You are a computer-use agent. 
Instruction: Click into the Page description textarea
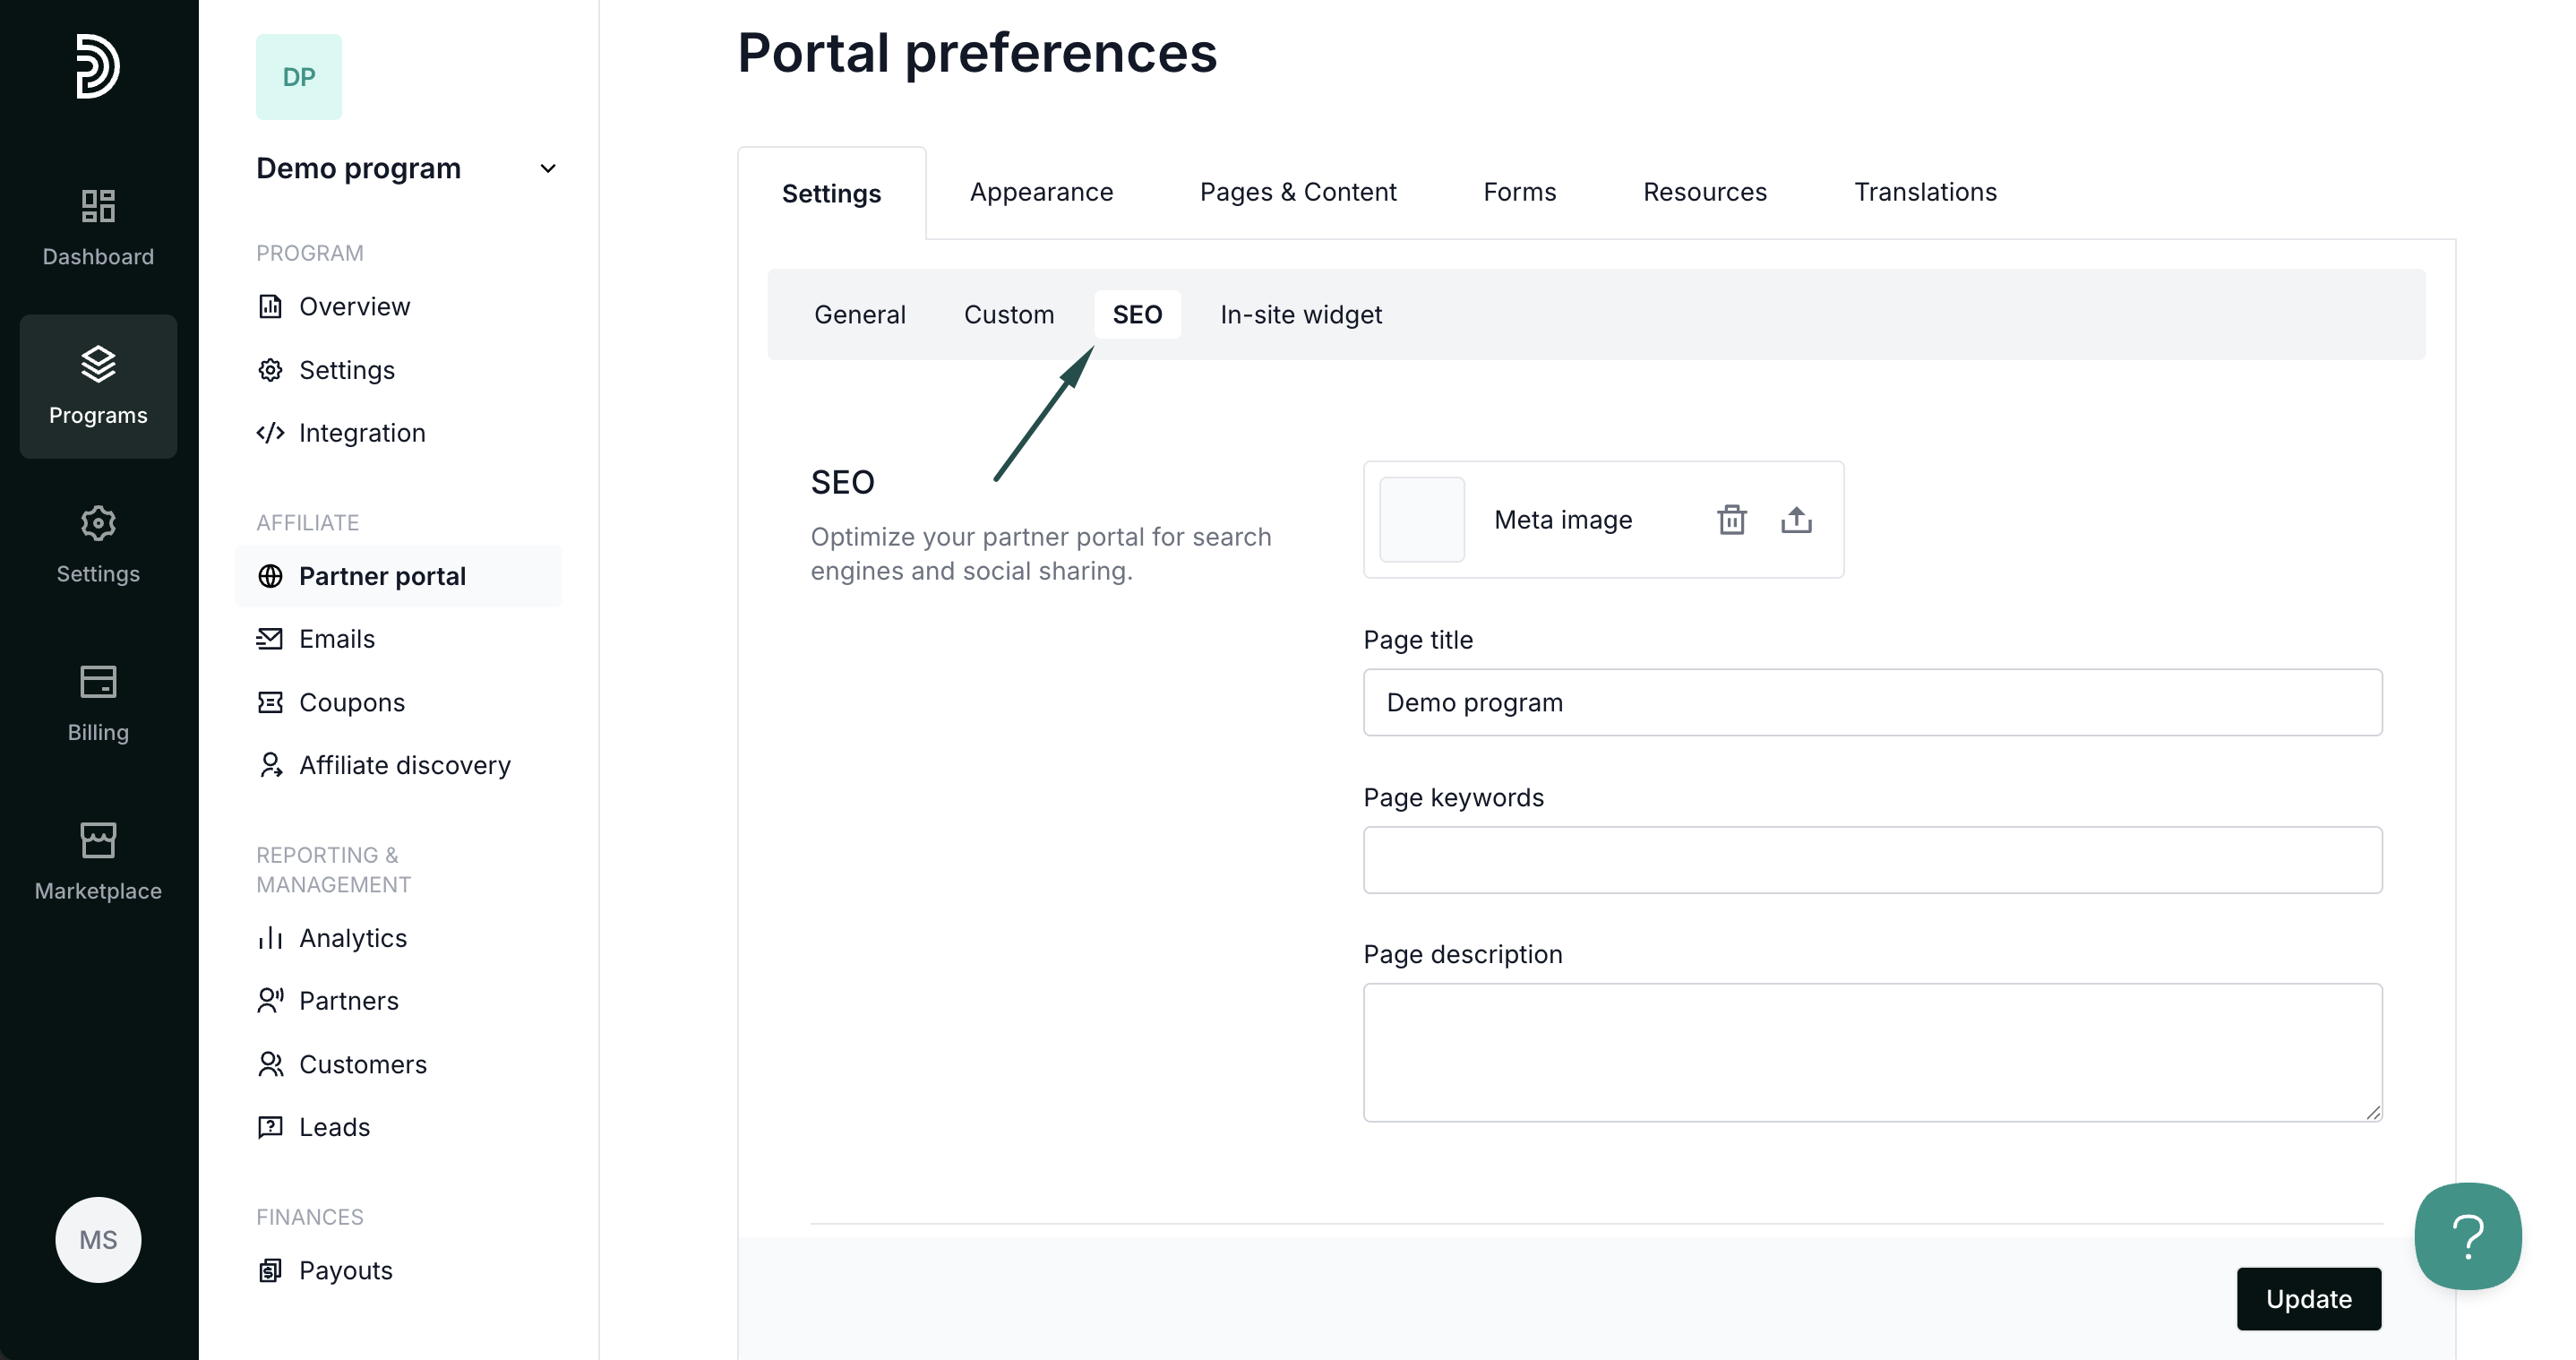tap(1872, 1052)
